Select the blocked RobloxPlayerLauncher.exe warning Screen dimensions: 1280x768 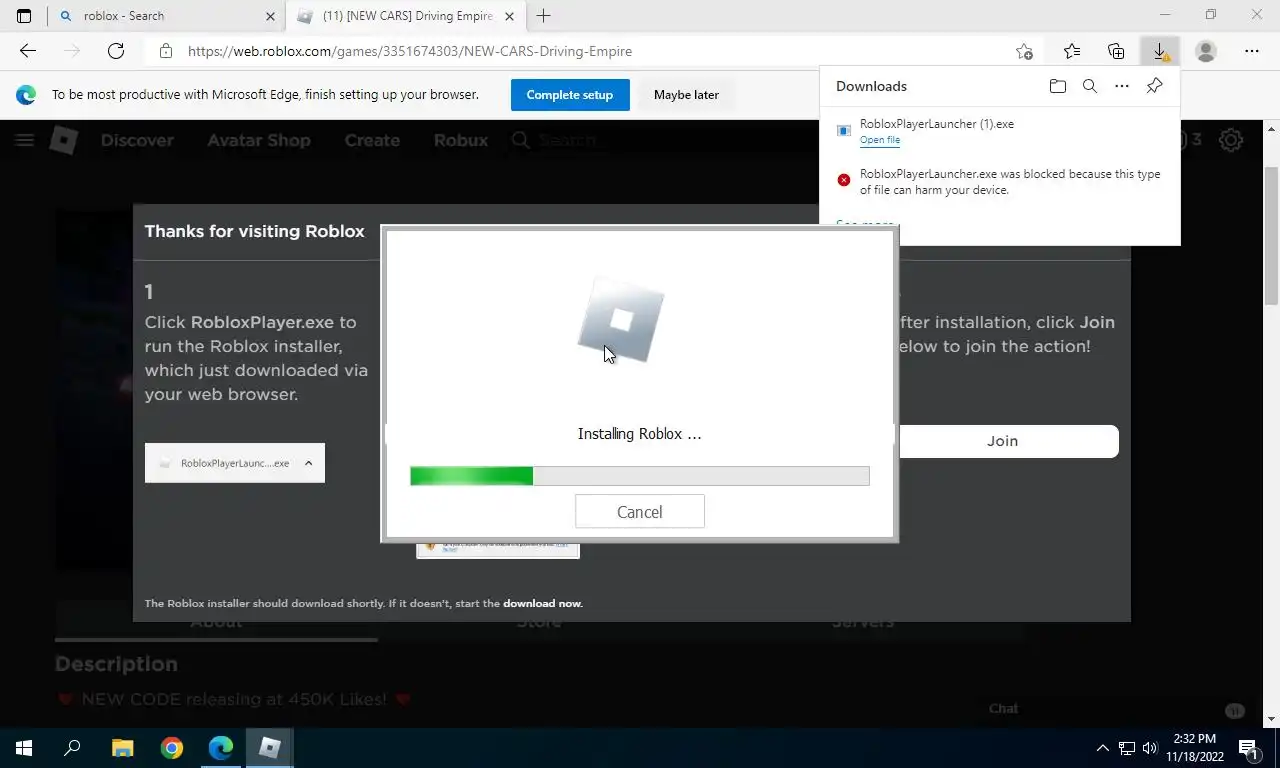point(1000,182)
